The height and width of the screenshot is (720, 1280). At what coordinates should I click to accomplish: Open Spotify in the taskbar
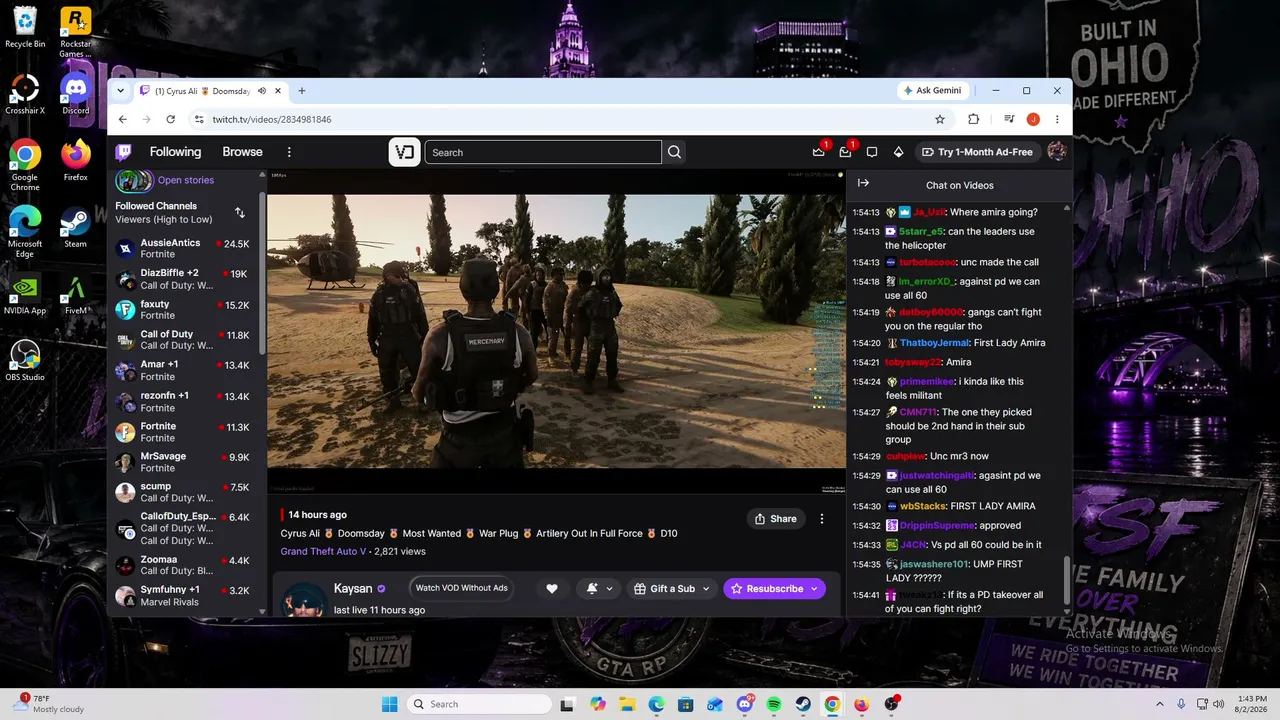(774, 704)
